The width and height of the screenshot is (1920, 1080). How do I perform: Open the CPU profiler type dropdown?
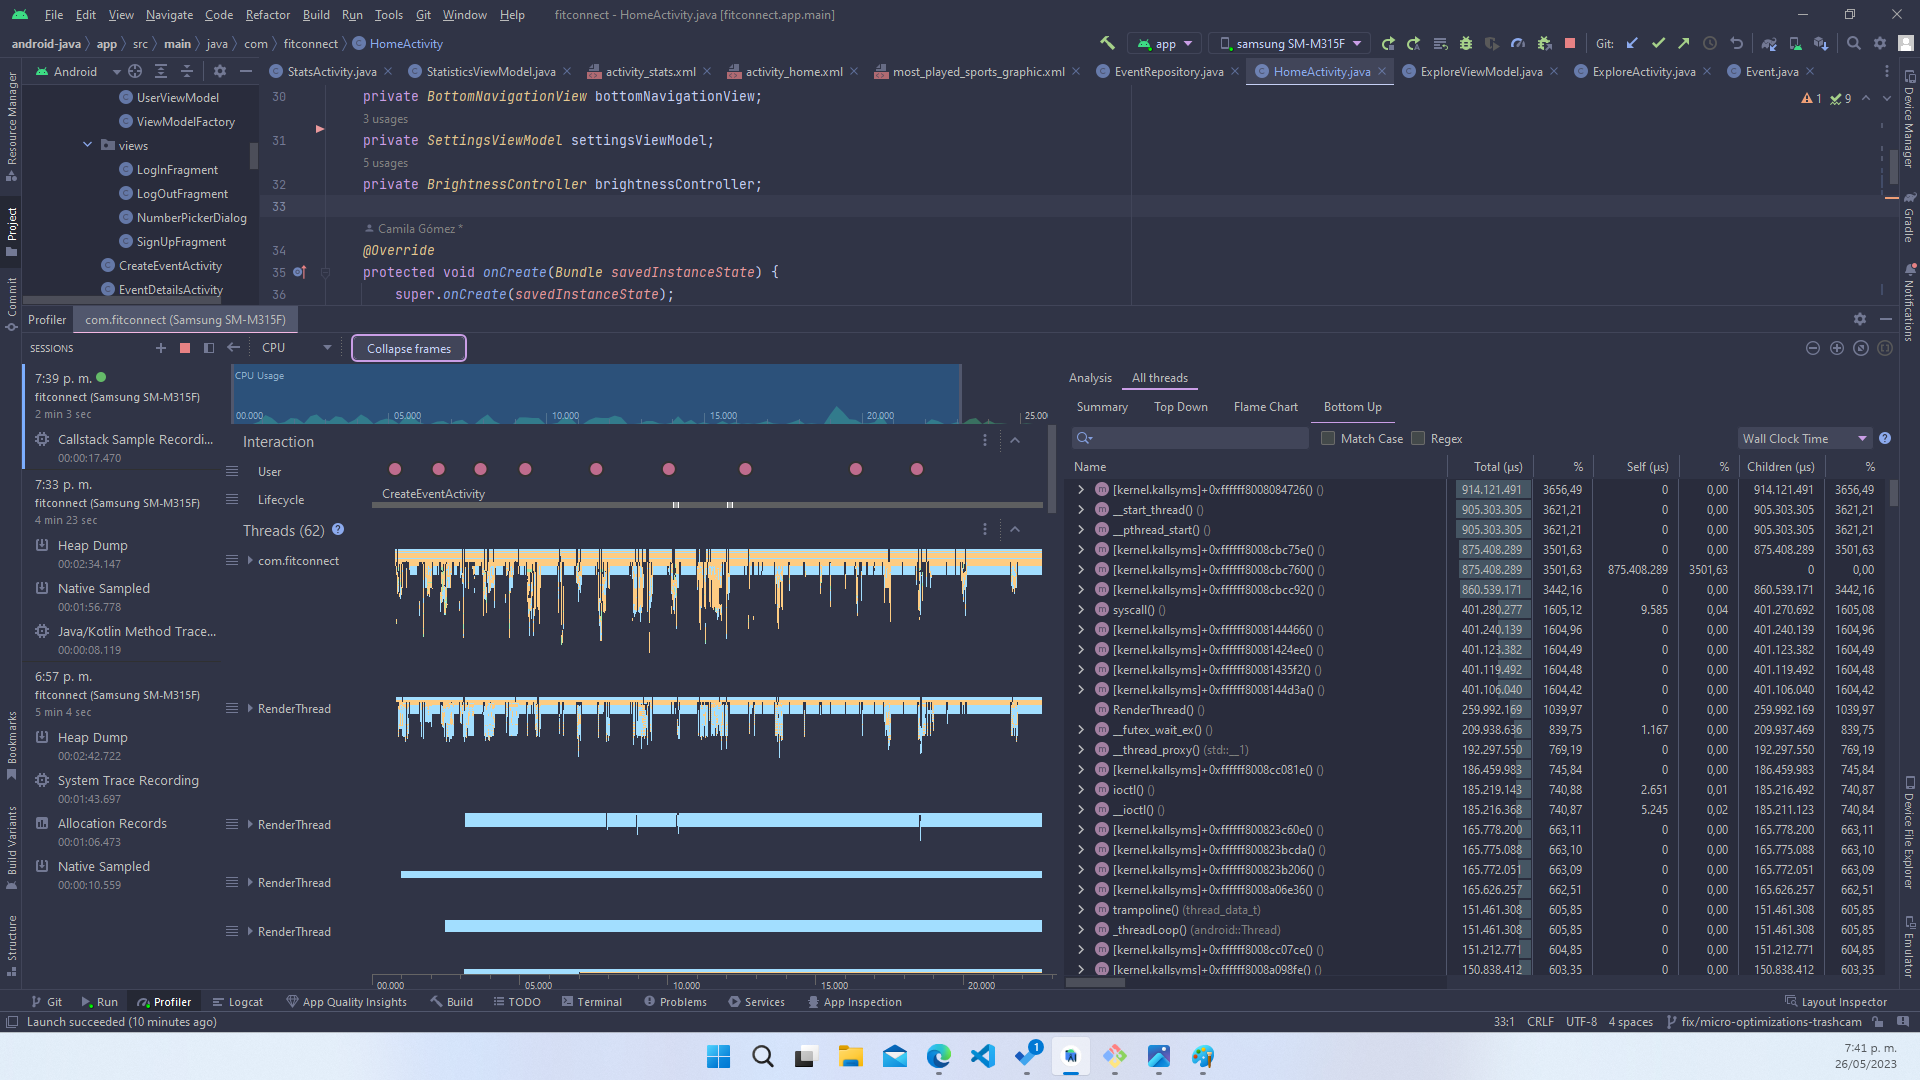point(296,348)
